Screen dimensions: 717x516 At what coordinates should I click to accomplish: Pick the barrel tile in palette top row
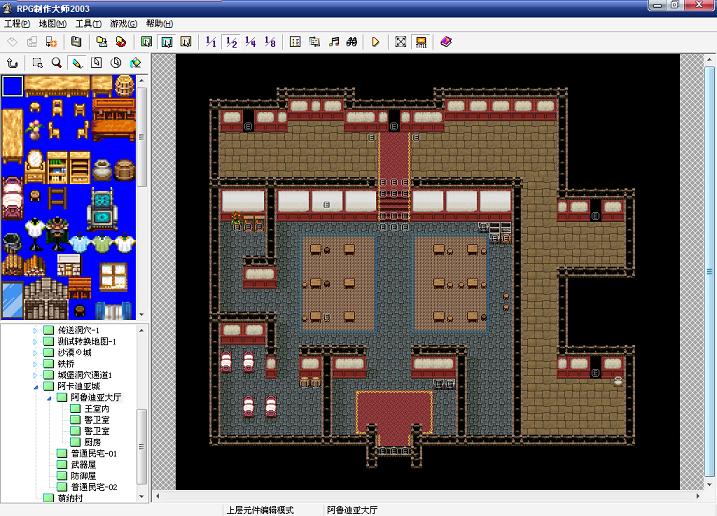(124, 86)
